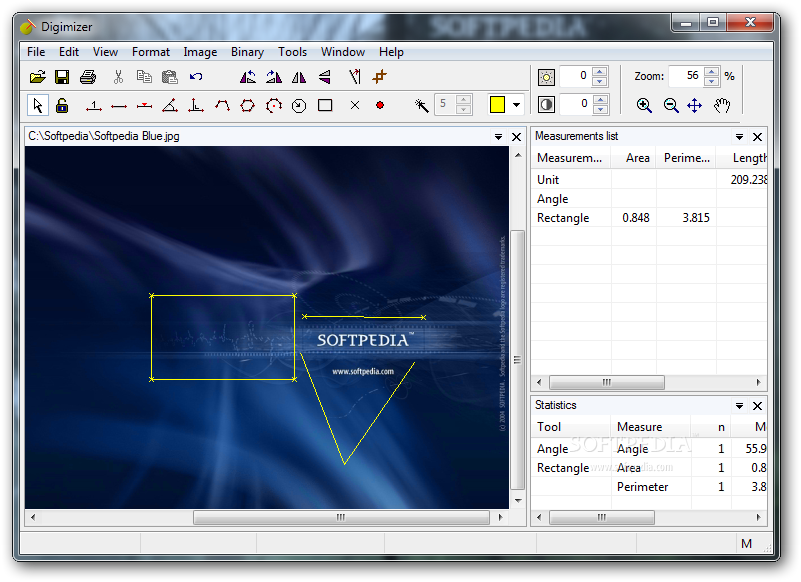Screen dimensions: 801x582
Task: Select the red dot marker tool
Action: [380, 105]
